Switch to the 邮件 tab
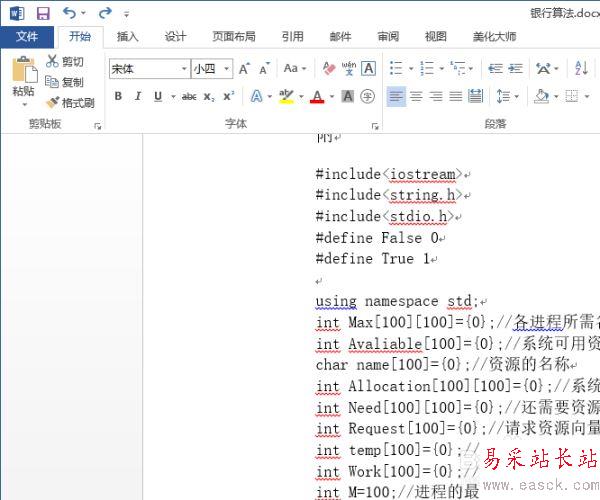This screenshot has width=600, height=500. click(340, 37)
